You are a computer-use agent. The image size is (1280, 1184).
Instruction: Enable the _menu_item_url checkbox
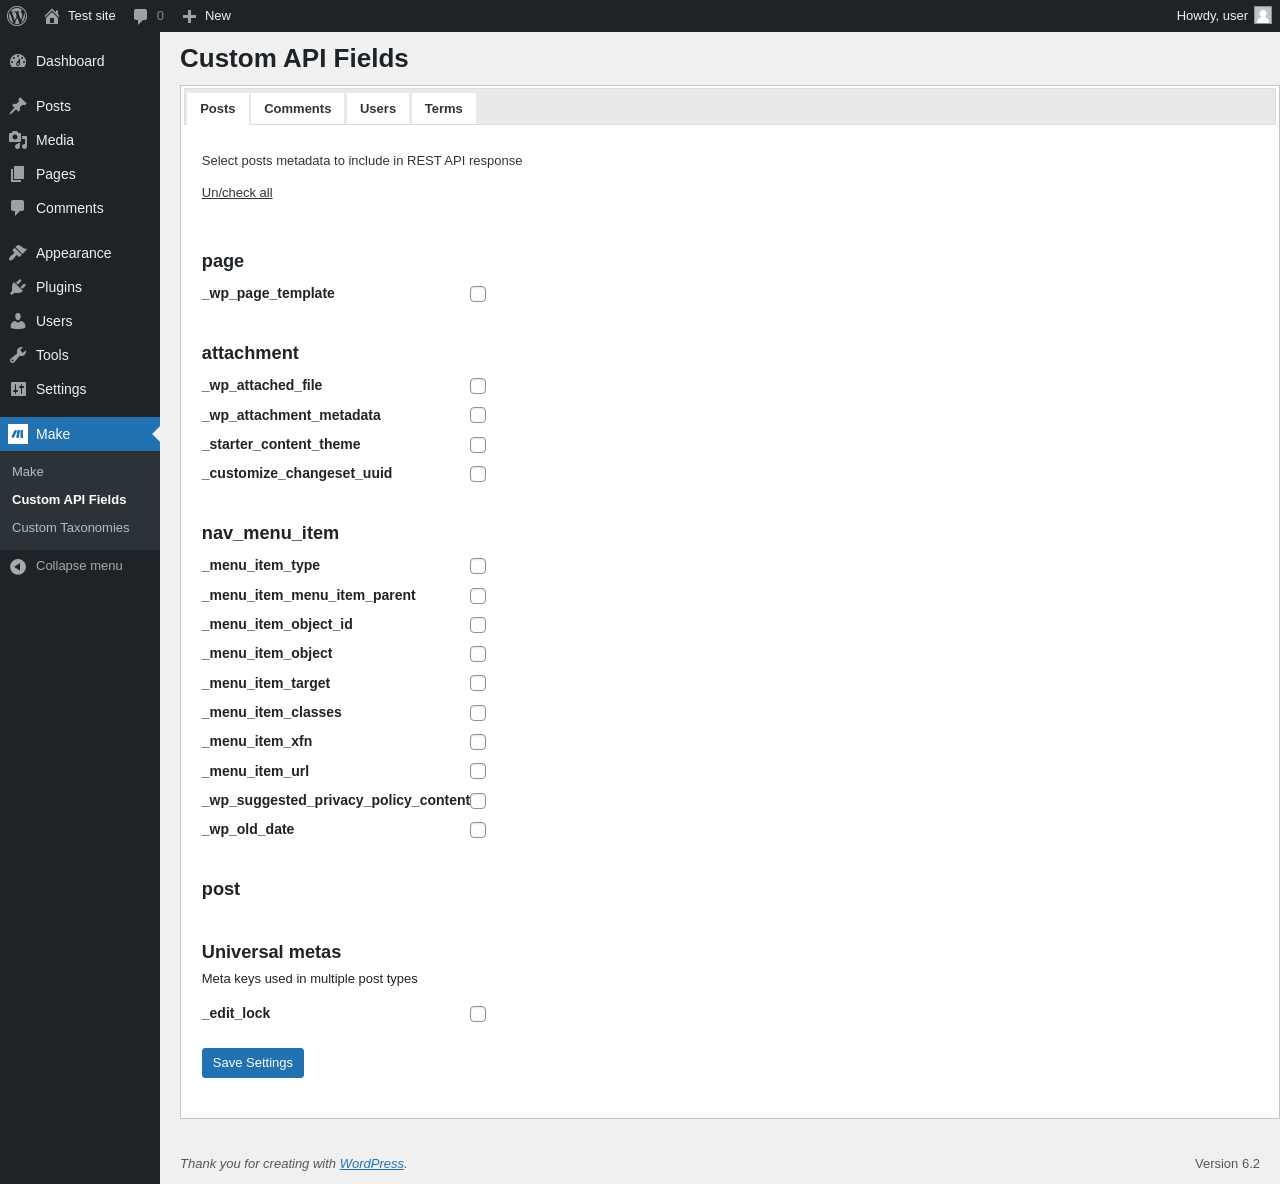(478, 771)
